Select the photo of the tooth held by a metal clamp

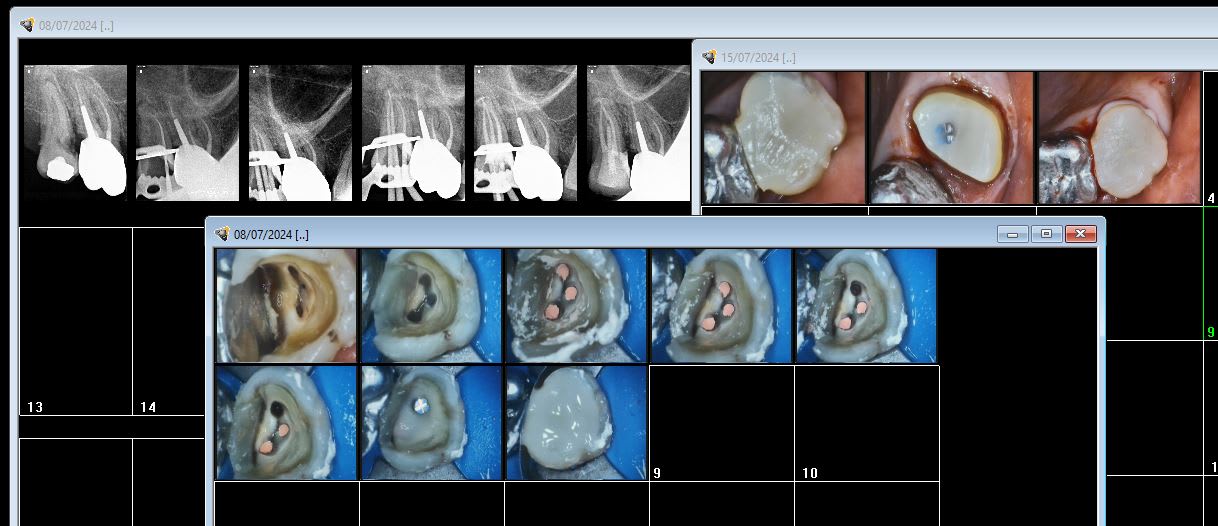point(431,423)
